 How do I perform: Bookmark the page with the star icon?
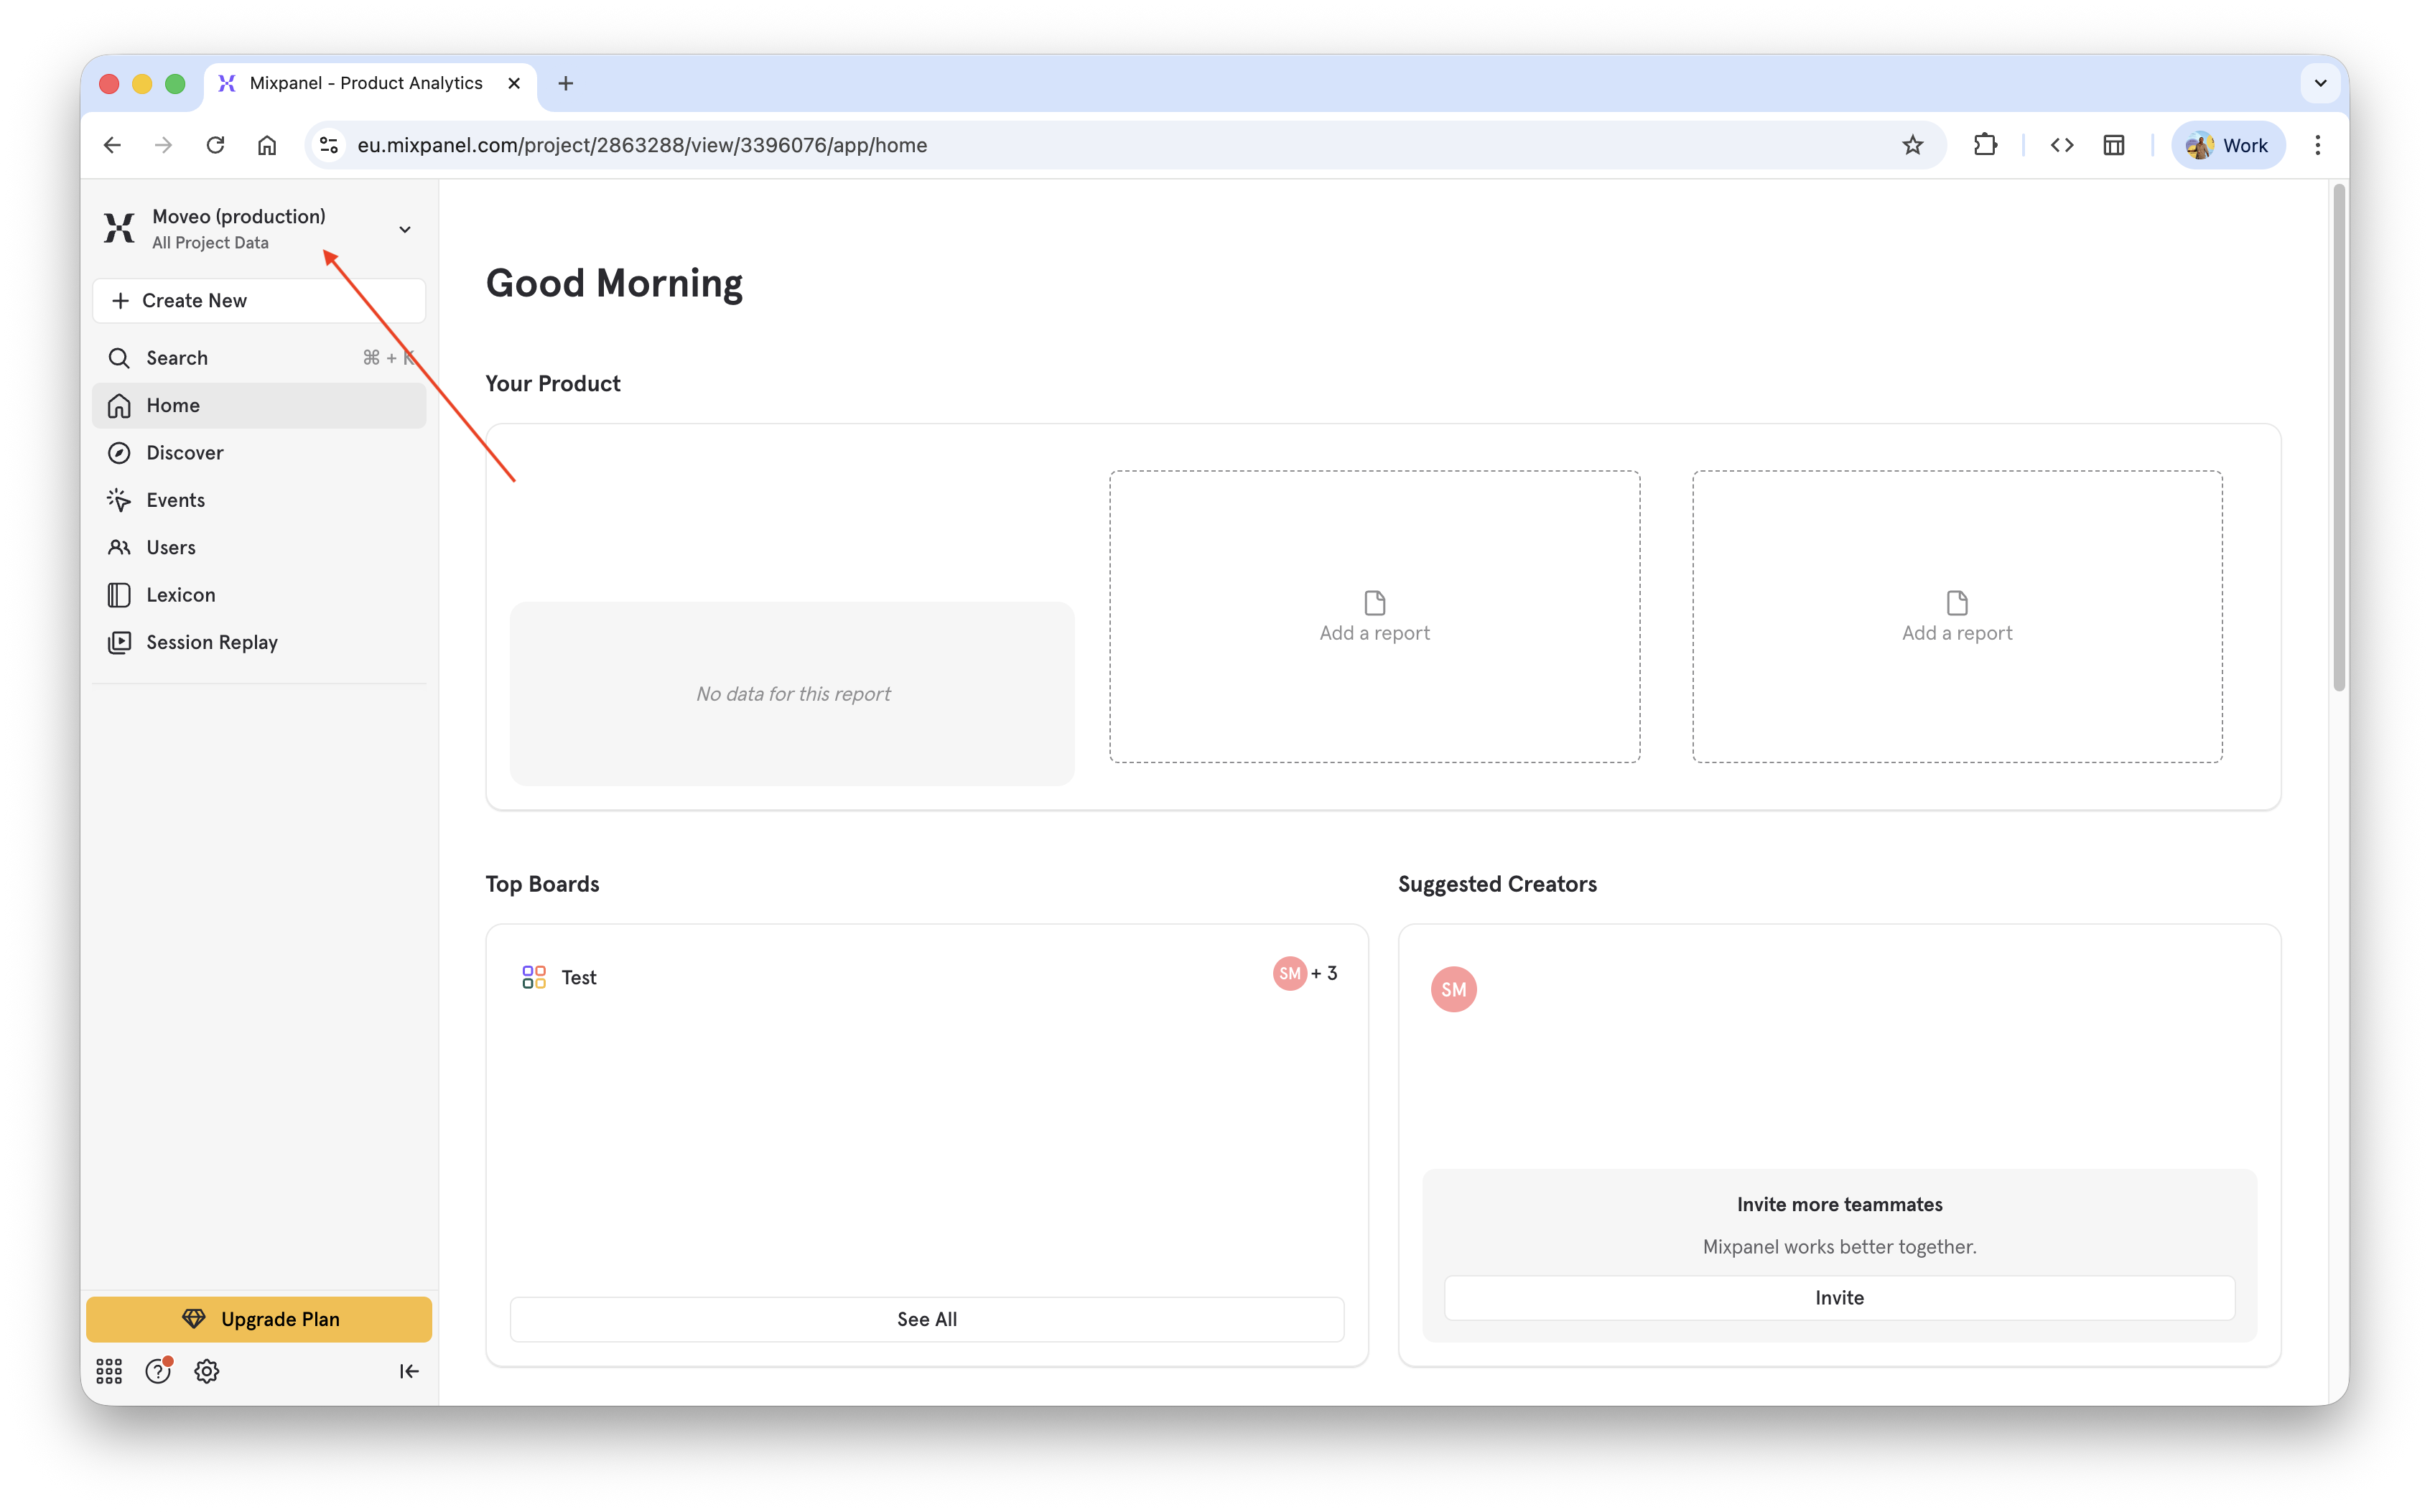(1913, 144)
